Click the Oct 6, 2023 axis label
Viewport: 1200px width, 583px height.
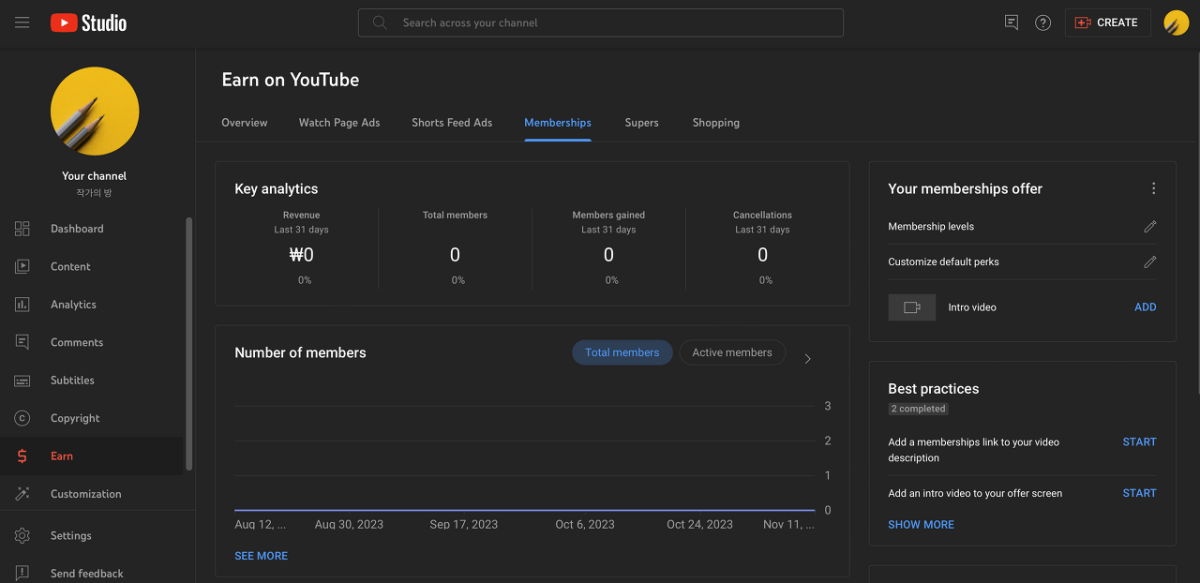click(x=586, y=524)
